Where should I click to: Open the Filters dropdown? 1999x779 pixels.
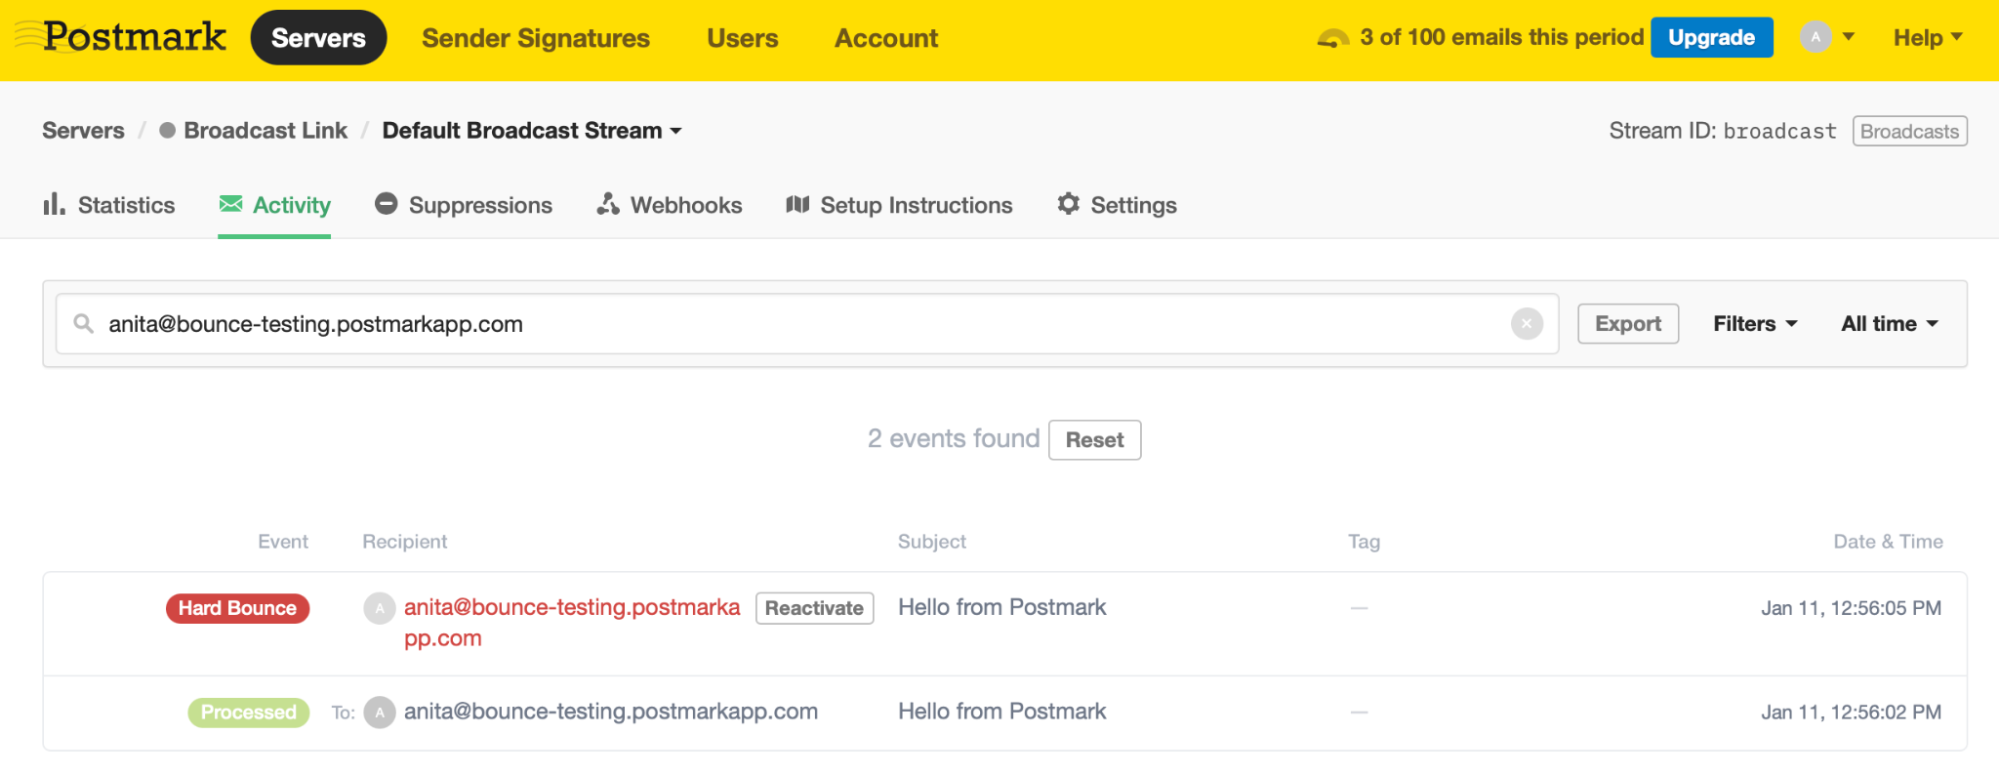point(1754,324)
